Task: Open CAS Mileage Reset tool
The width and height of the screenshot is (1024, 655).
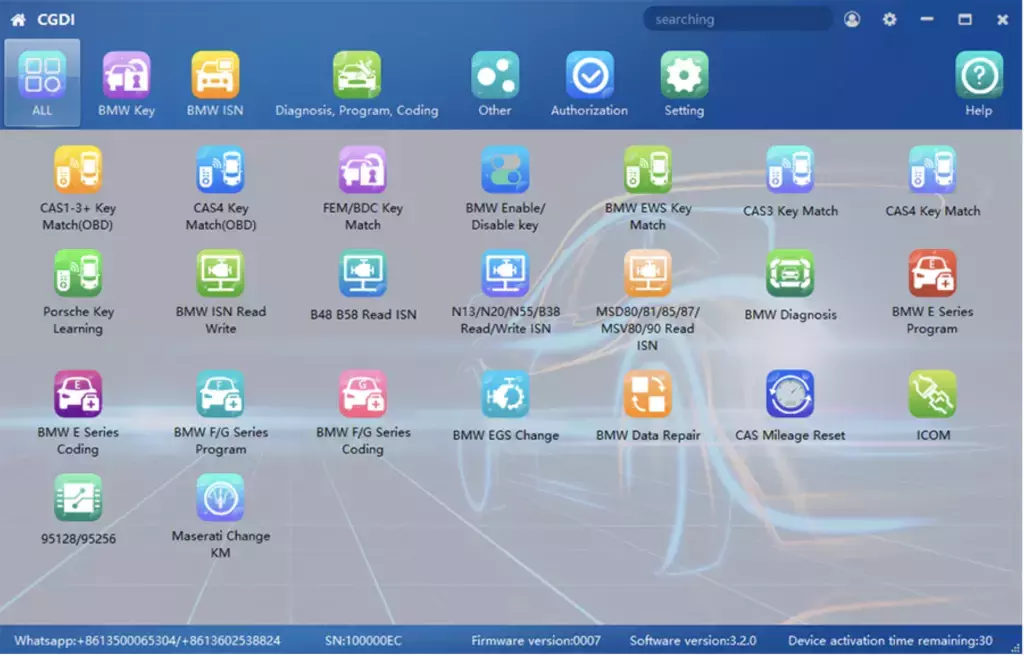Action: [x=790, y=394]
